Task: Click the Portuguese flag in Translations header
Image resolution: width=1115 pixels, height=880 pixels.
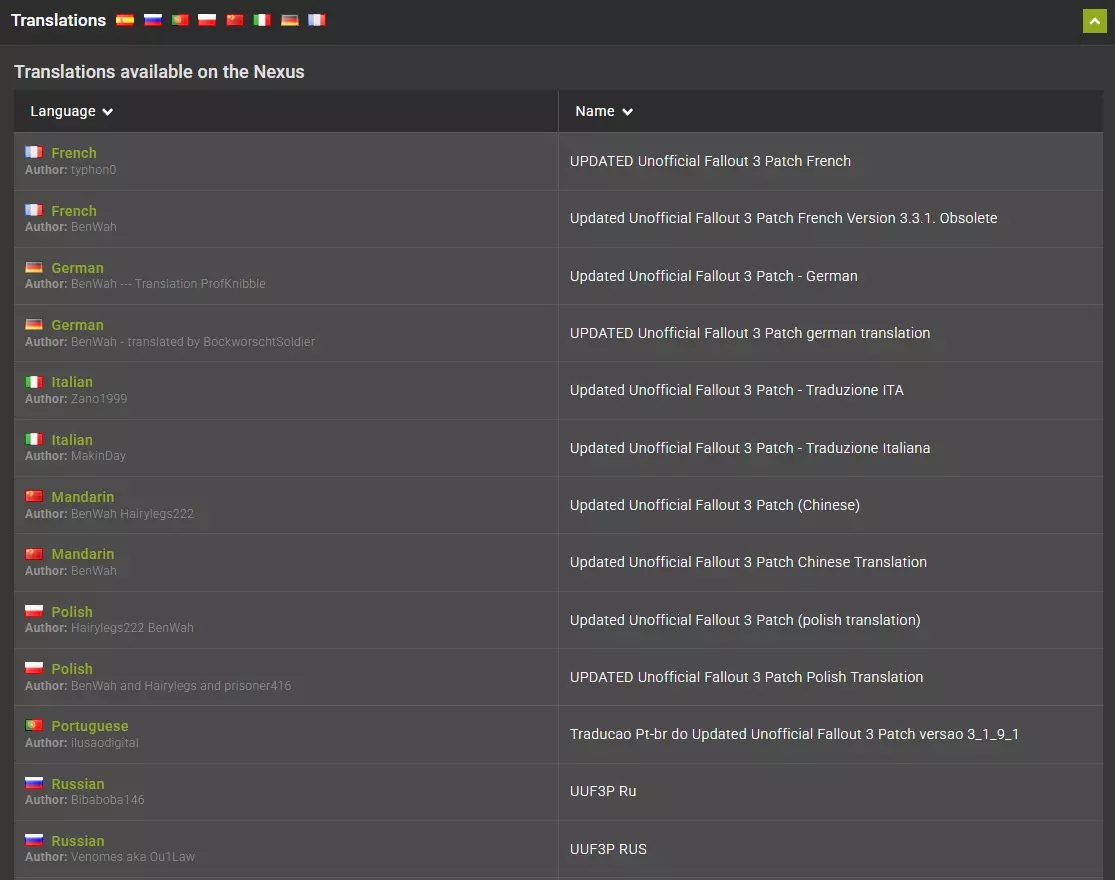Action: click(x=180, y=20)
